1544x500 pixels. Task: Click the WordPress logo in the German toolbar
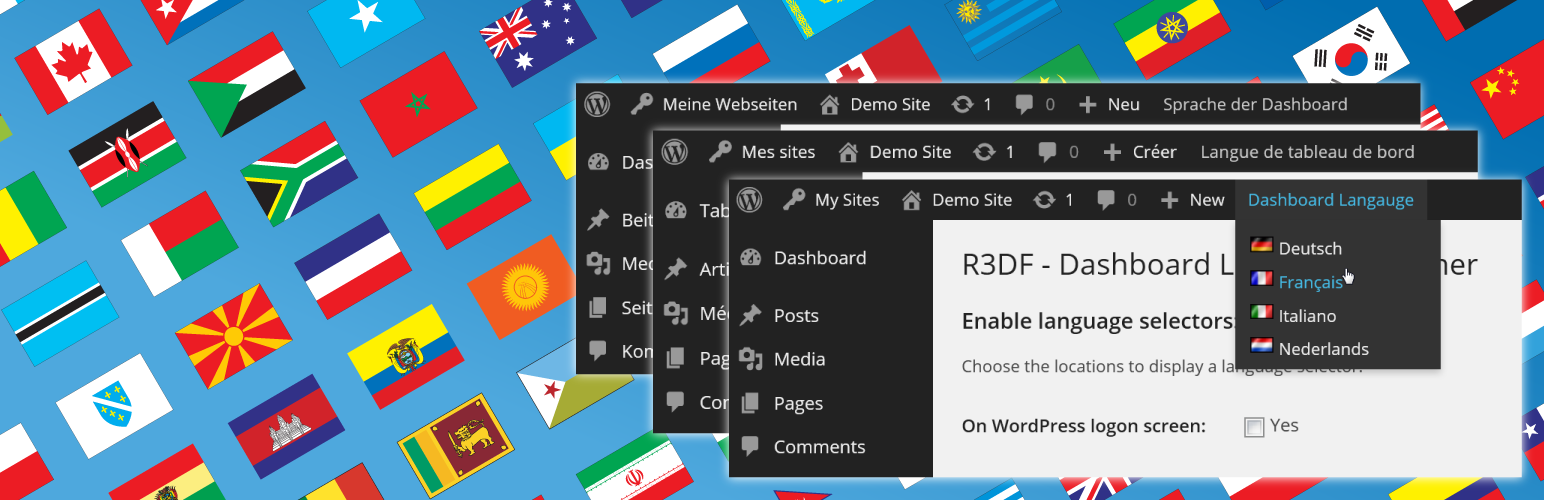point(597,104)
